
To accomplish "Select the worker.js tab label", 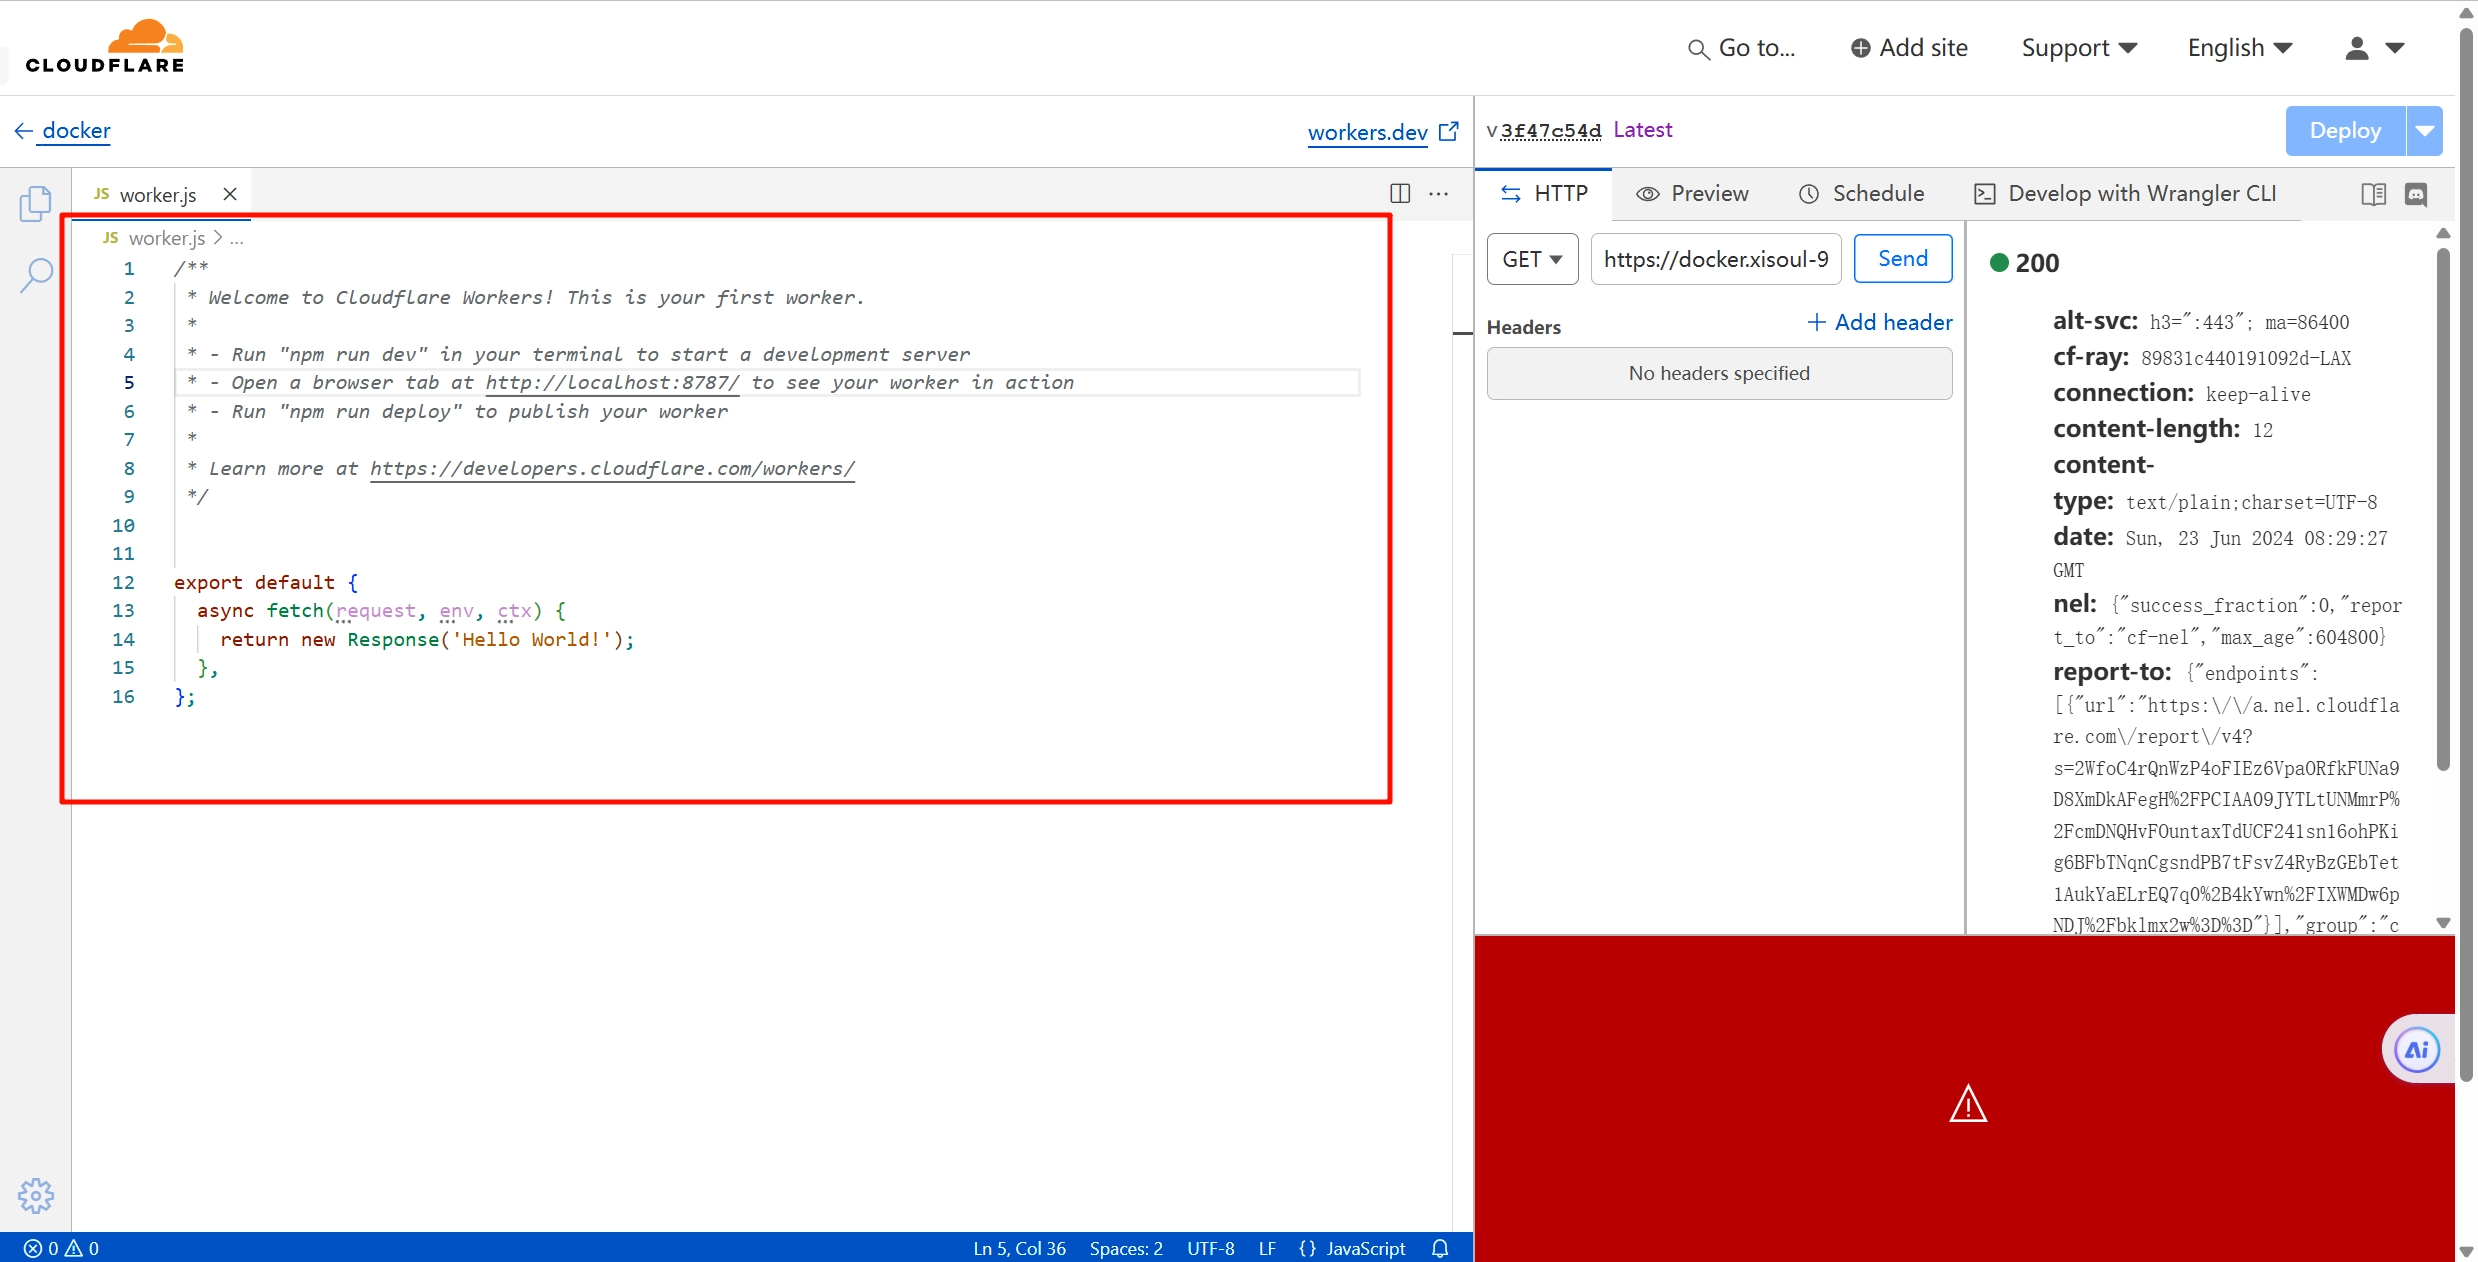I will coord(158,195).
